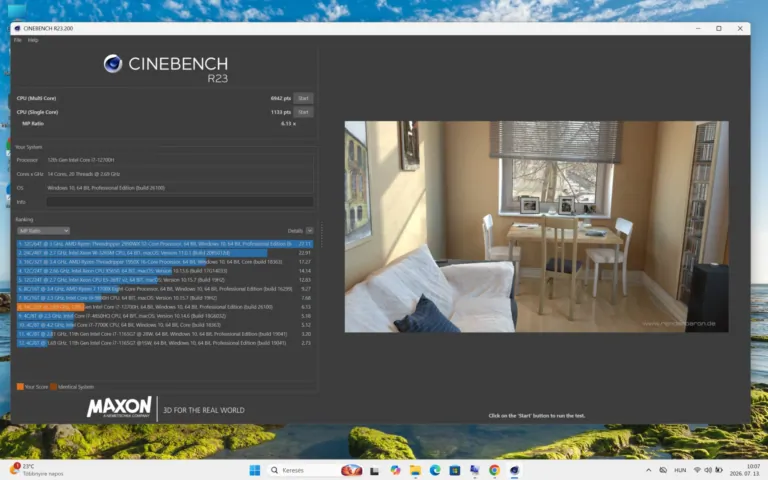Screen dimensions: 768x480
Task: Click the 1133 pts single core score
Action: click(x=281, y=112)
